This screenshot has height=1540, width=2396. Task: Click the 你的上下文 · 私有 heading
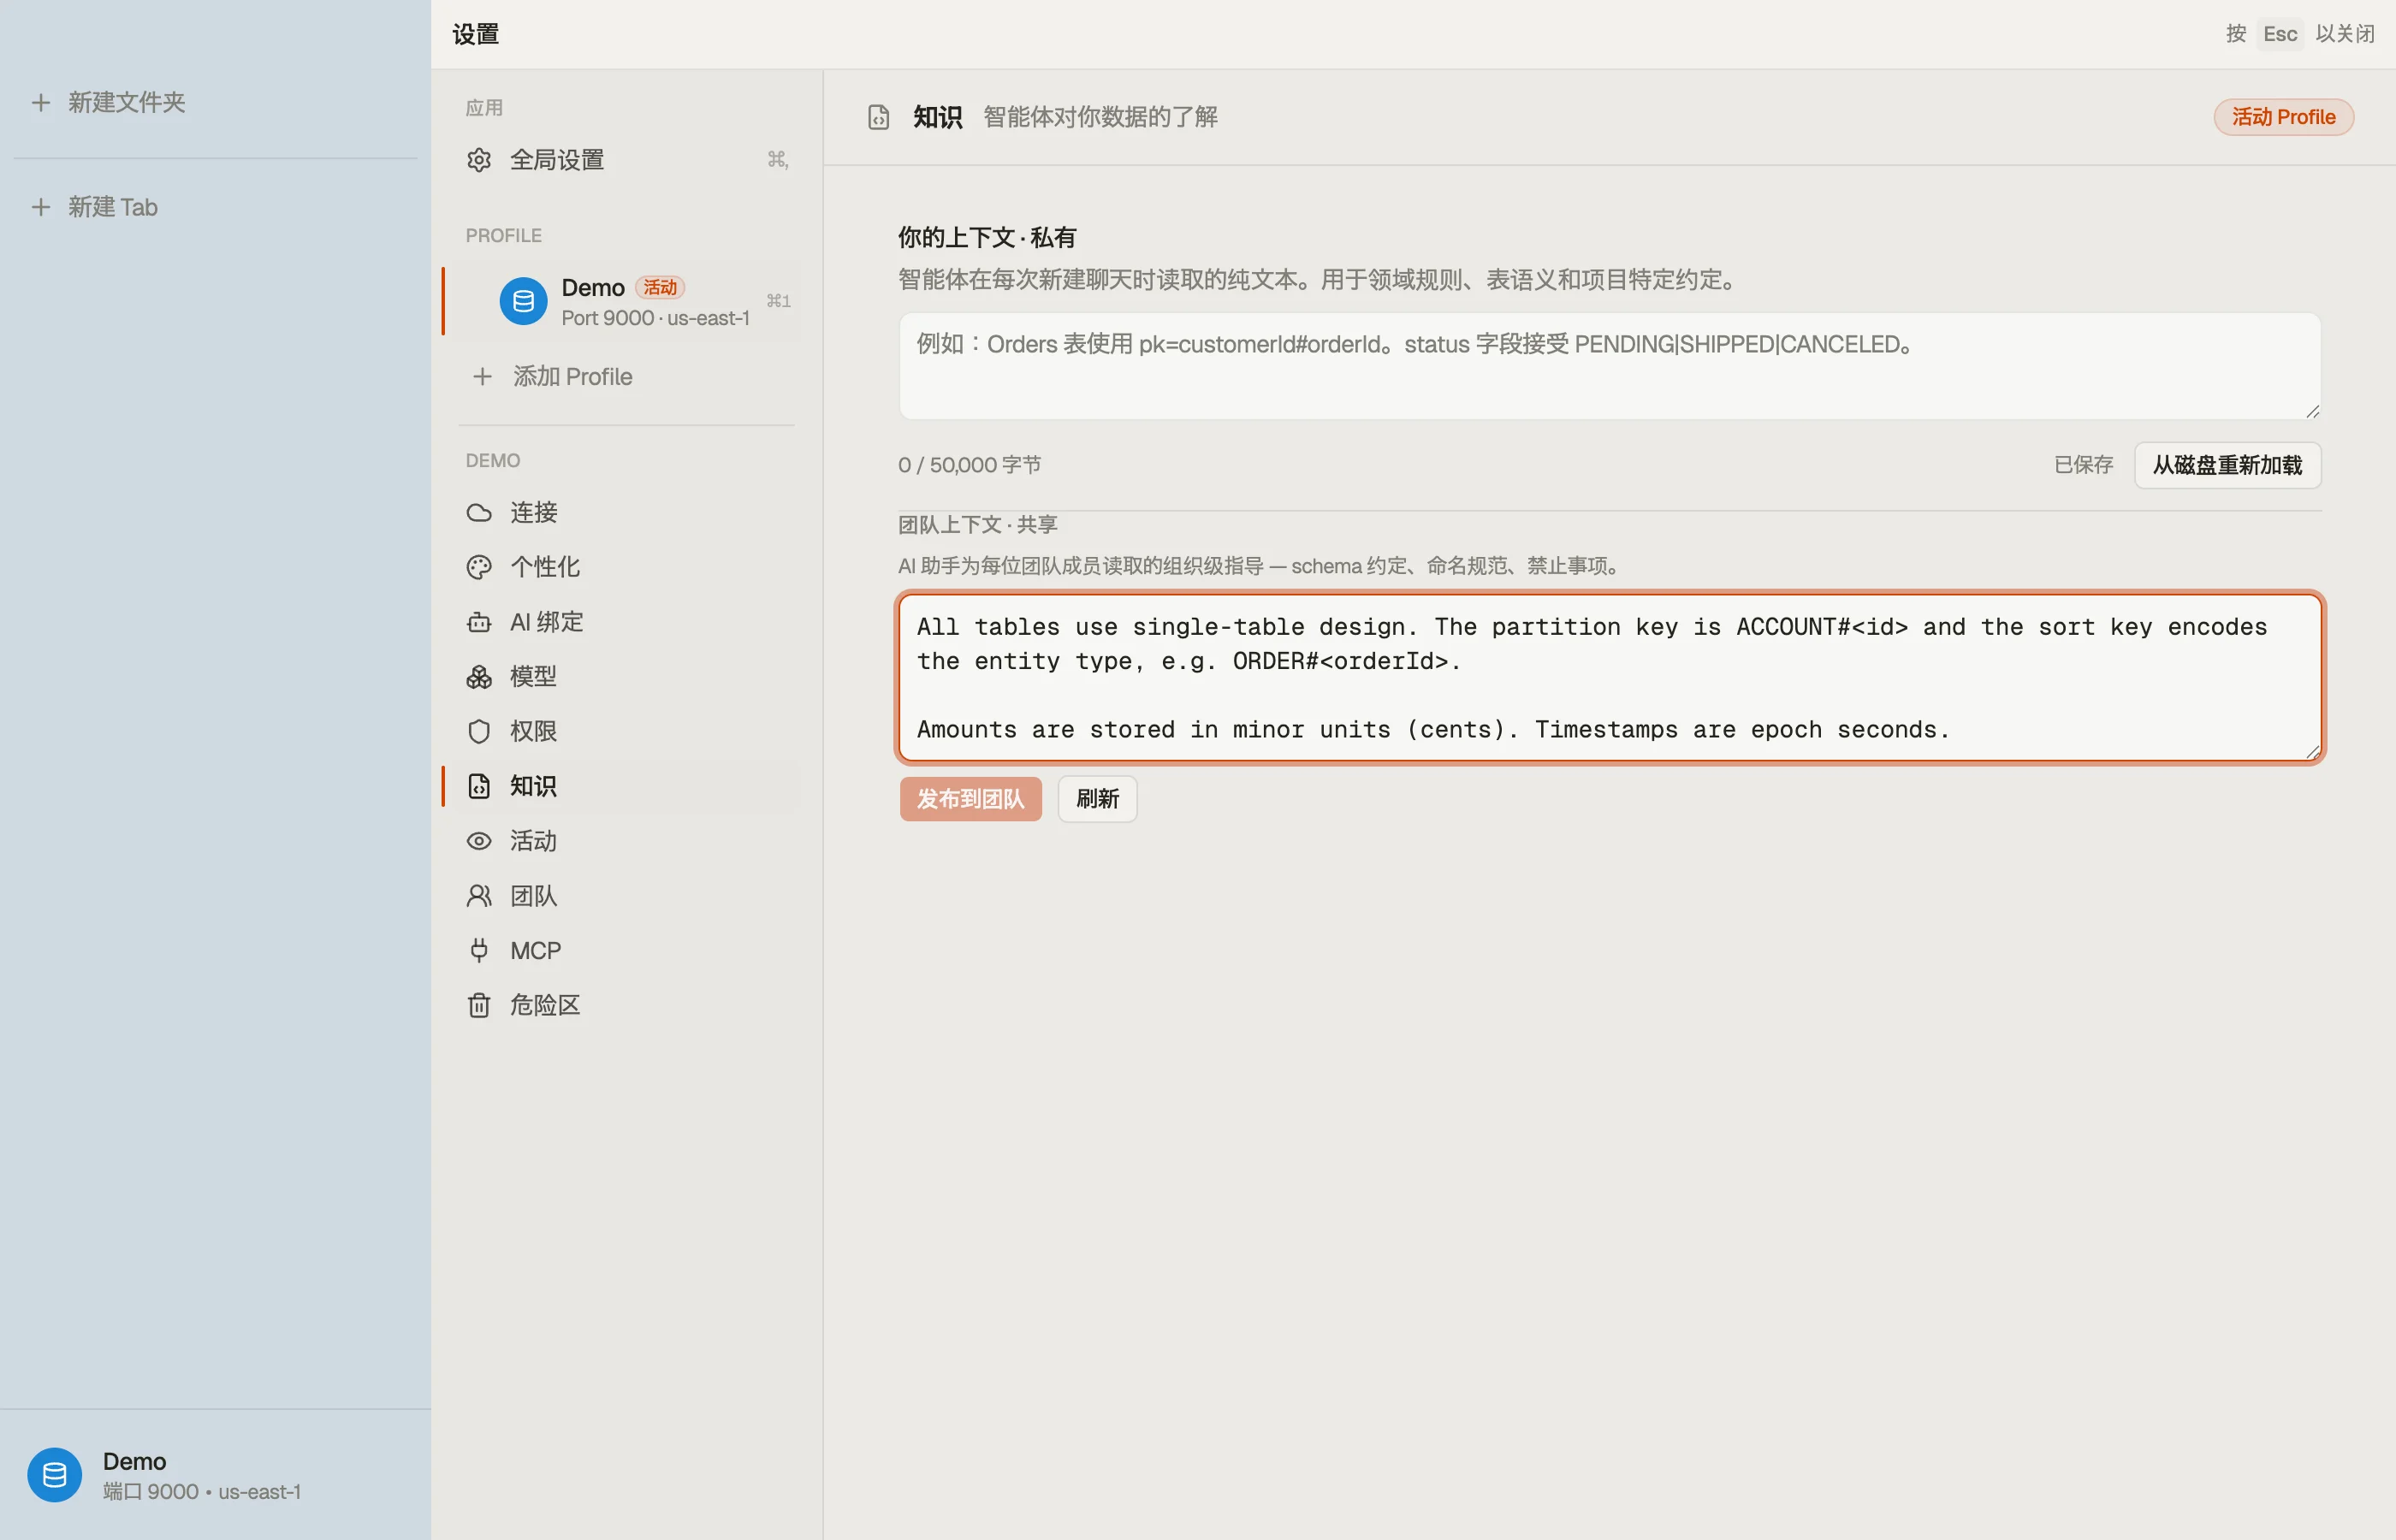pyautogui.click(x=986, y=238)
